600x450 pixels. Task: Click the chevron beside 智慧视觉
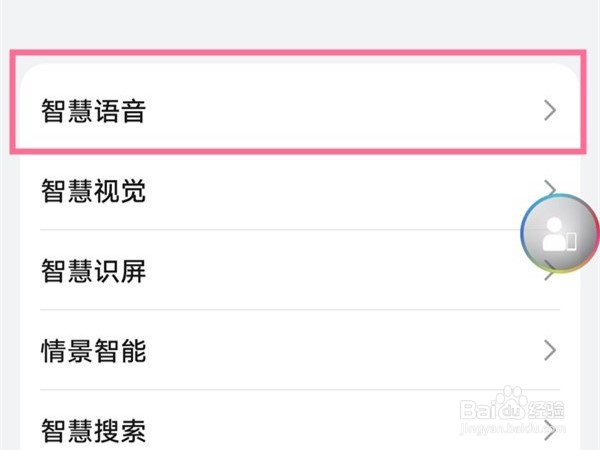click(549, 189)
